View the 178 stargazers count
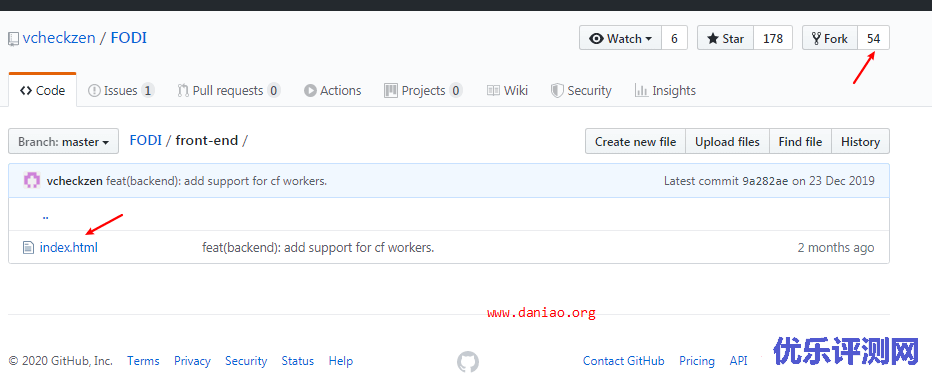The image size is (932, 378). pos(773,38)
